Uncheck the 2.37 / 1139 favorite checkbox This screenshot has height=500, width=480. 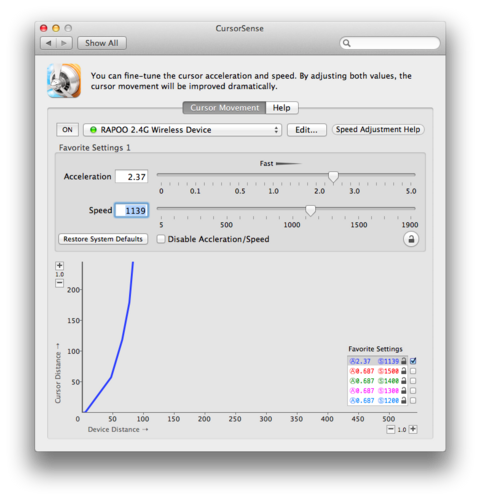pyautogui.click(x=413, y=361)
